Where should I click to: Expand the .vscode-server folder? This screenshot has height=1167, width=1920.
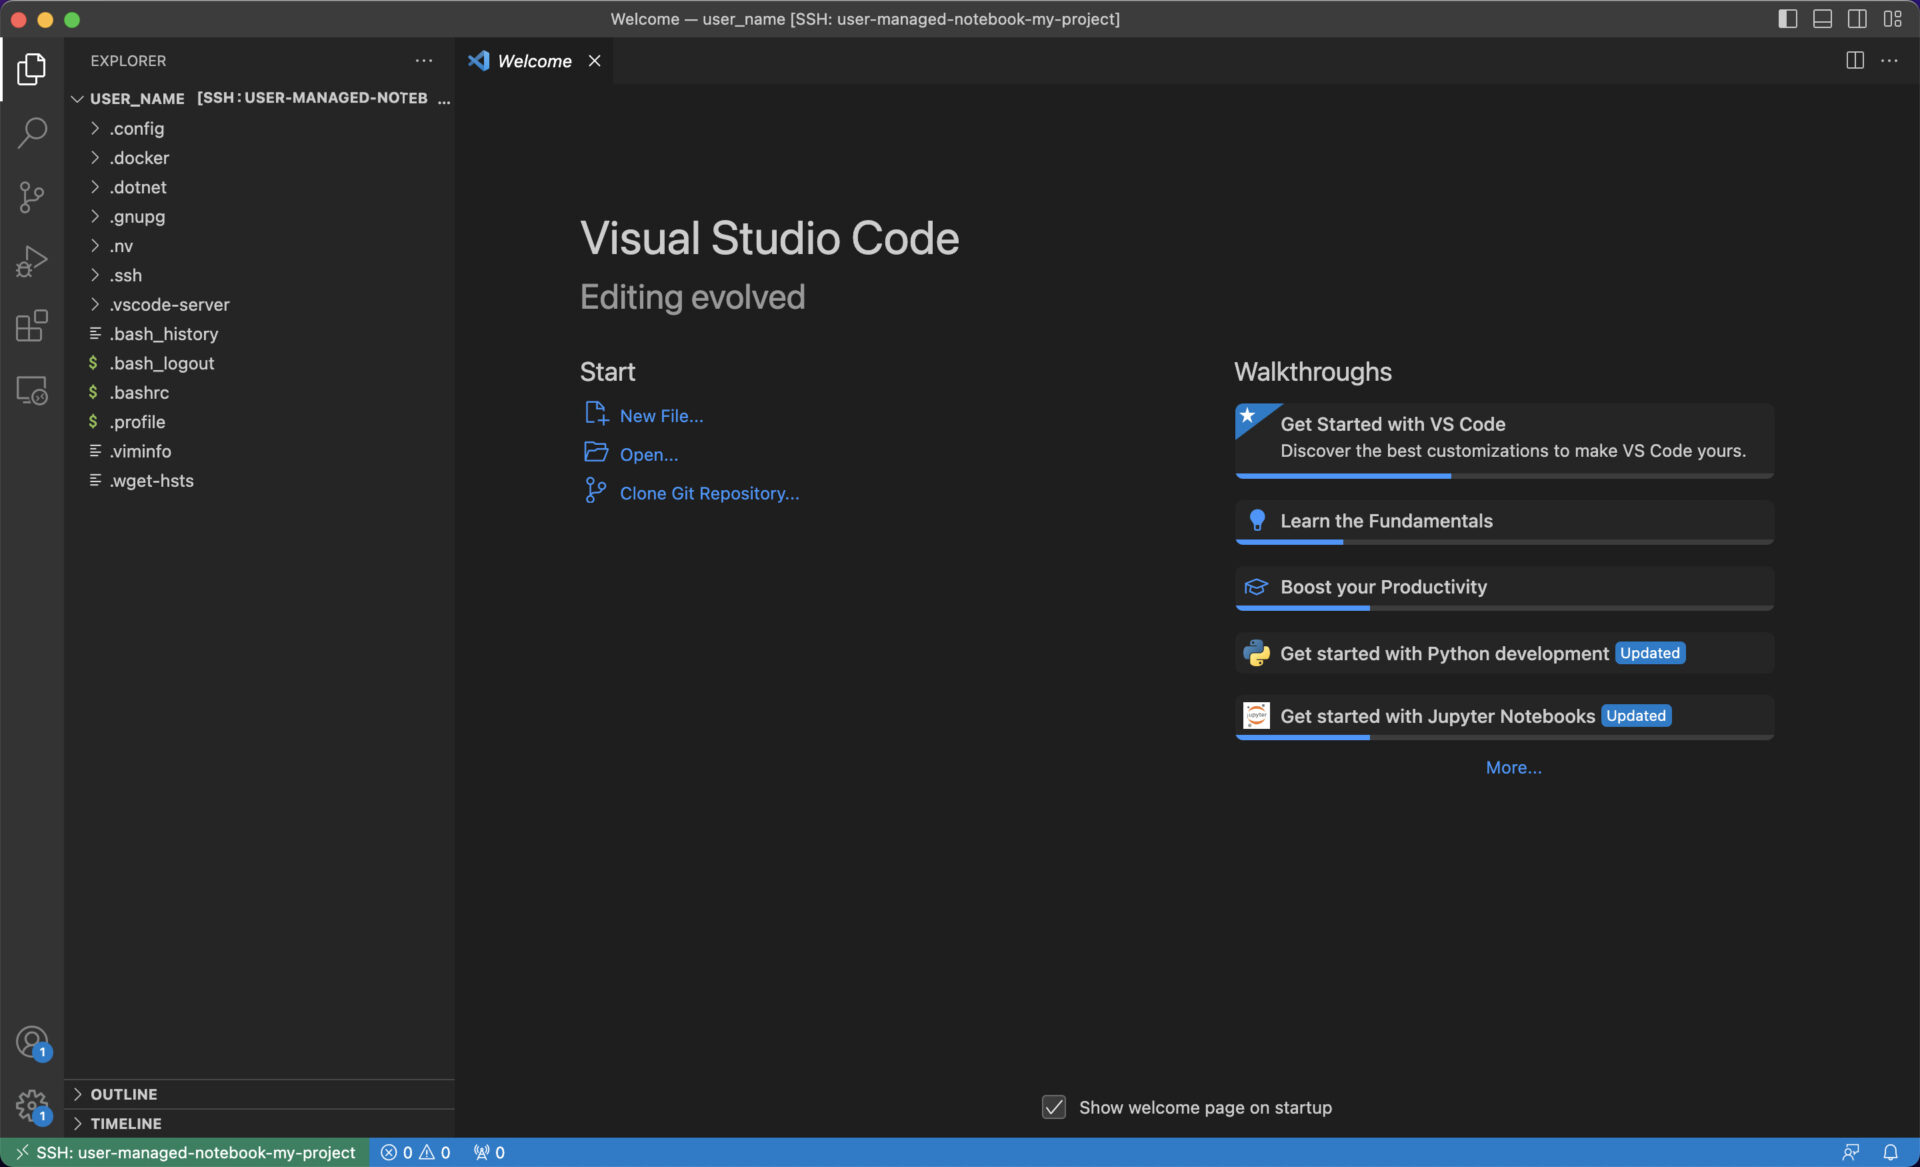[x=169, y=304]
